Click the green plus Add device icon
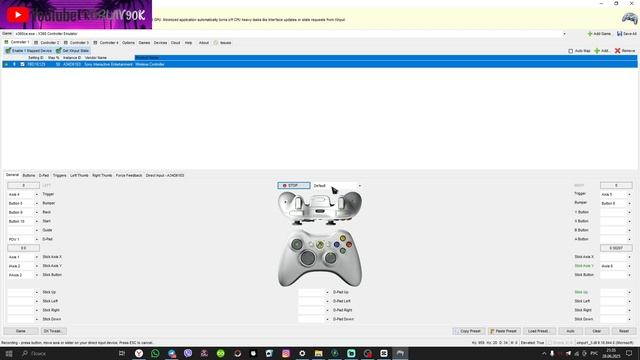The height and width of the screenshot is (360, 640). click(x=597, y=51)
